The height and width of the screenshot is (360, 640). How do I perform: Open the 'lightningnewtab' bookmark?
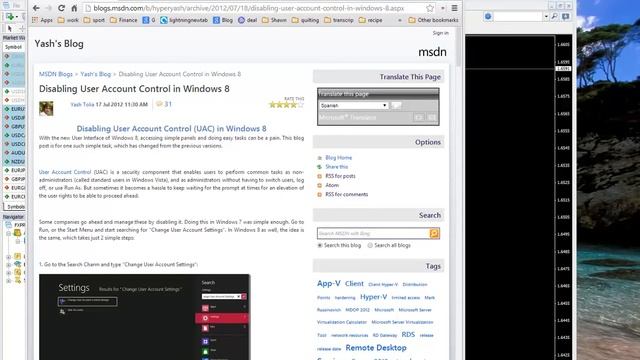click(x=184, y=20)
